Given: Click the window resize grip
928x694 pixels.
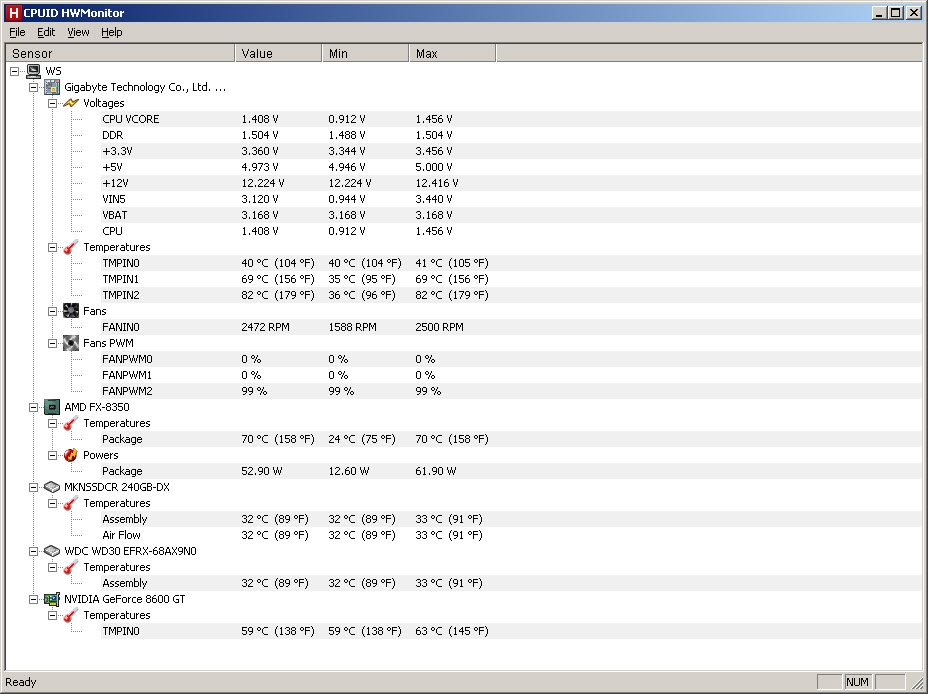Looking at the screenshot, I should [x=917, y=682].
